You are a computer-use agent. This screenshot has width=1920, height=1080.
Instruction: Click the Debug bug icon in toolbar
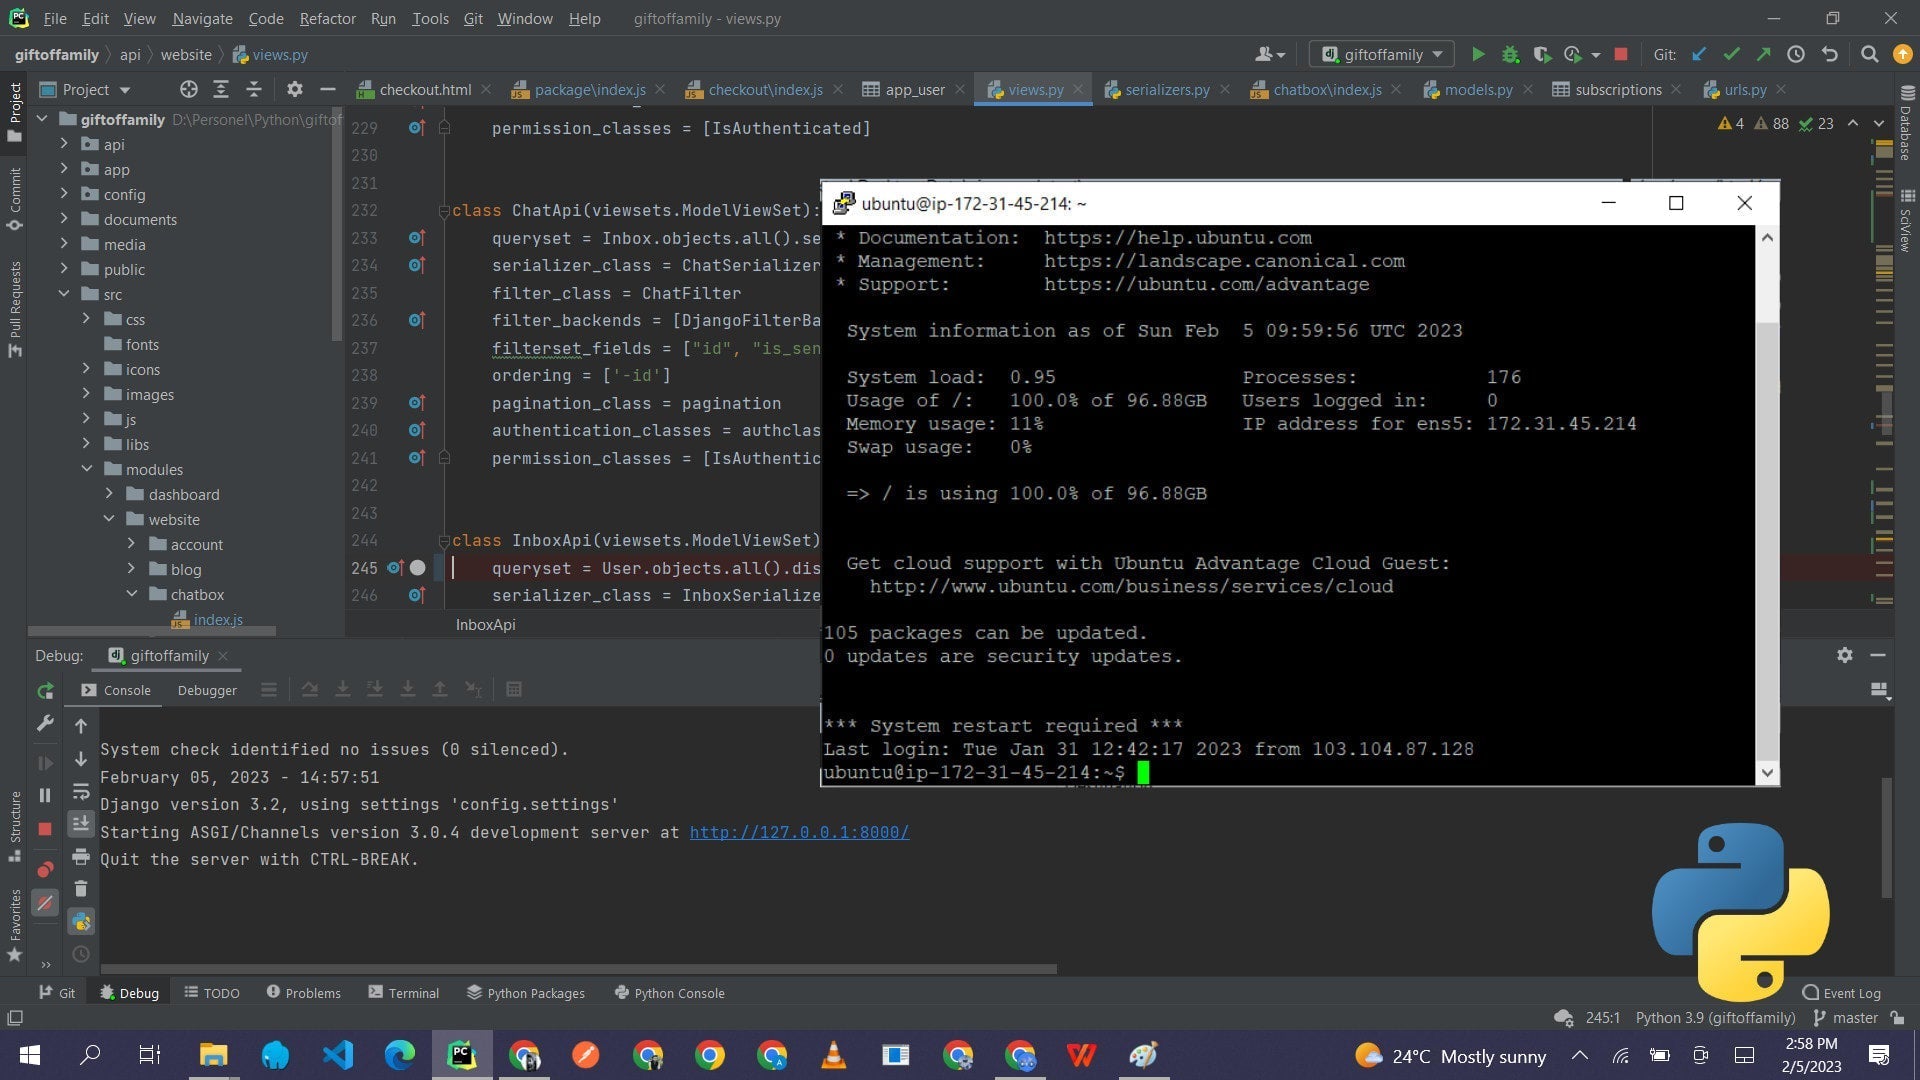tap(1510, 54)
